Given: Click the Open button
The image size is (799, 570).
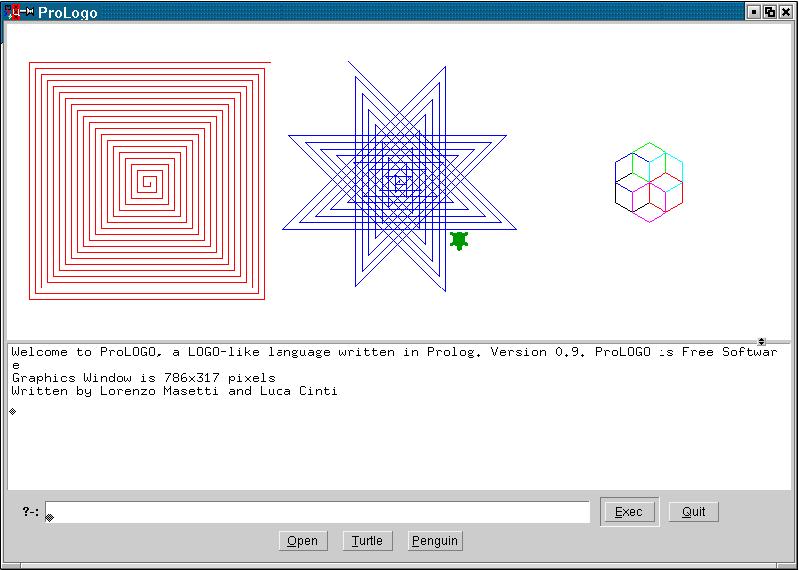Looking at the screenshot, I should click(x=302, y=541).
